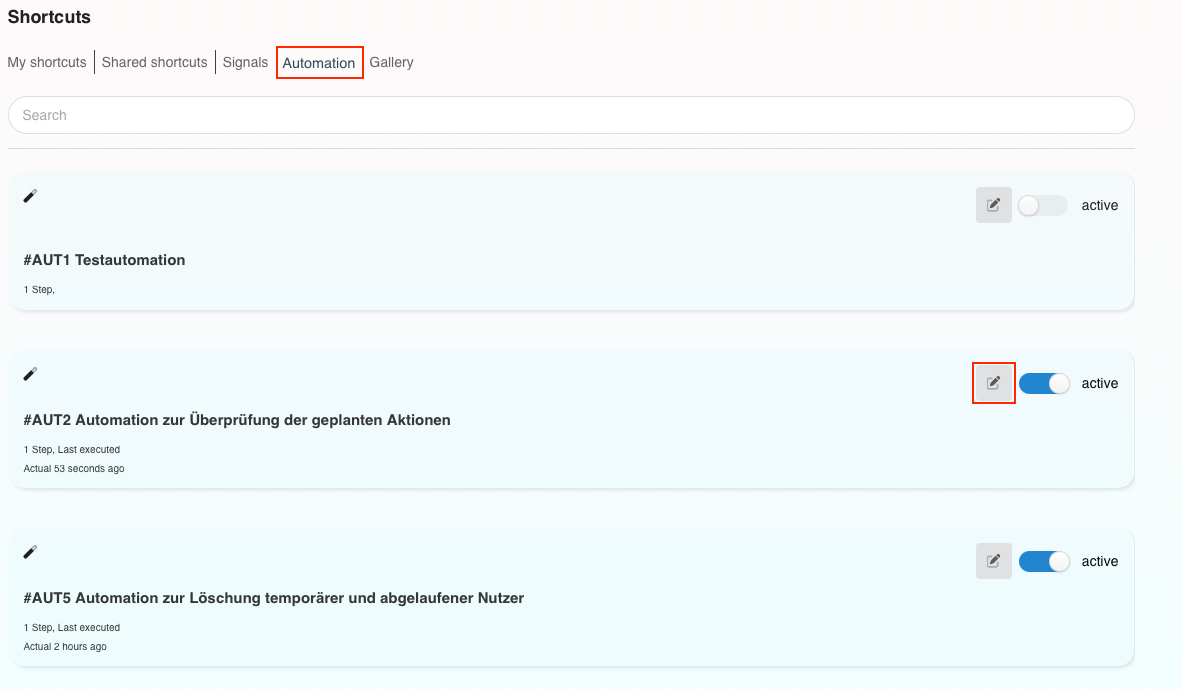Click '1 Step, Last executed' under #AUT5
1182x689 pixels.
point(72,627)
